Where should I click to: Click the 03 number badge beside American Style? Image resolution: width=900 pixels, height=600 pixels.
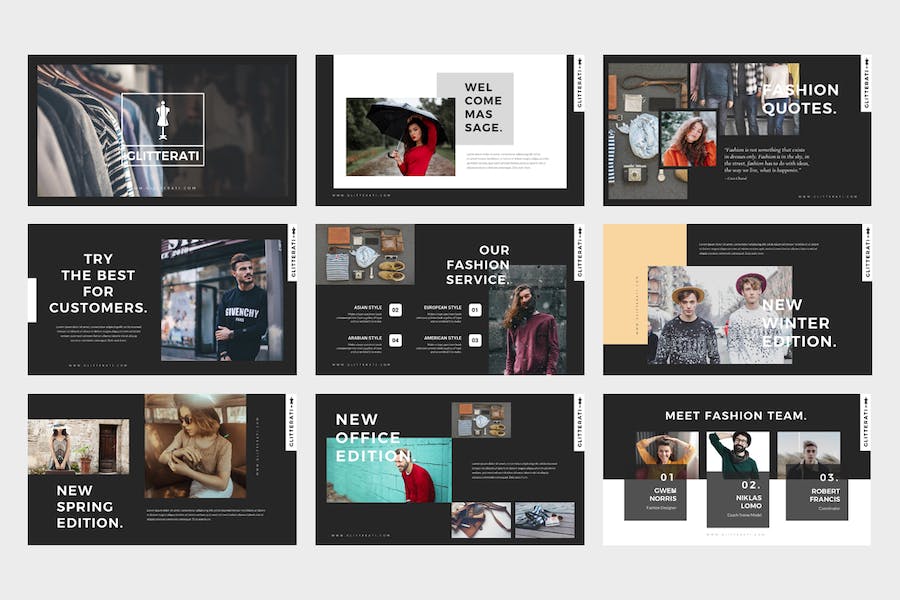click(x=475, y=340)
